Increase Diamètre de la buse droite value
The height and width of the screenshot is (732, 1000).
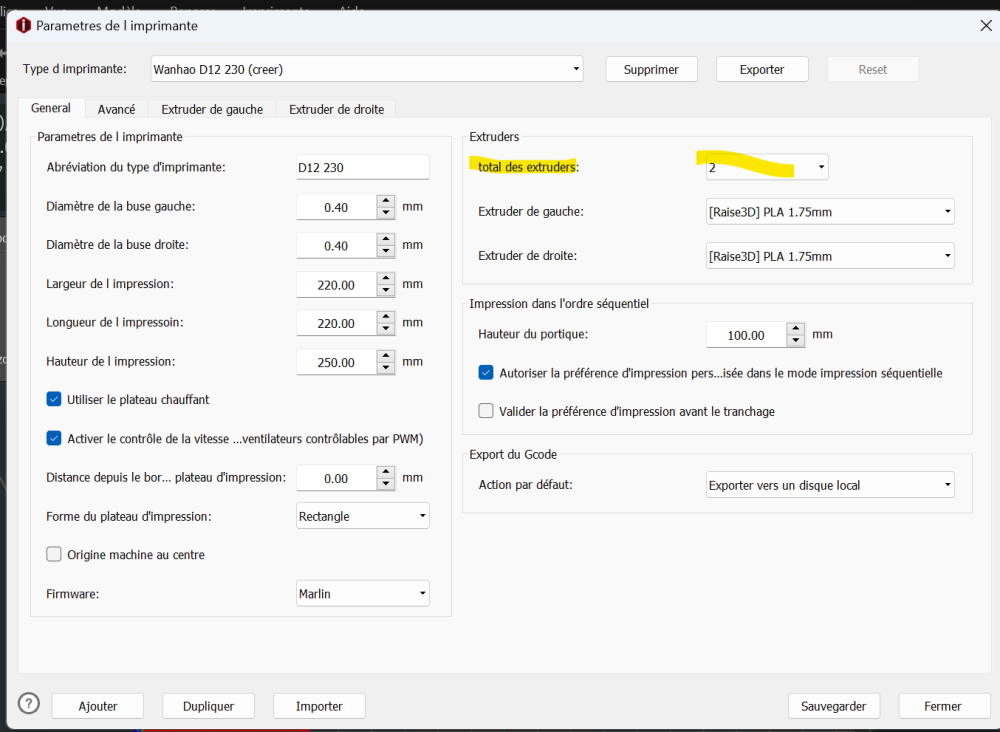tap(386, 239)
